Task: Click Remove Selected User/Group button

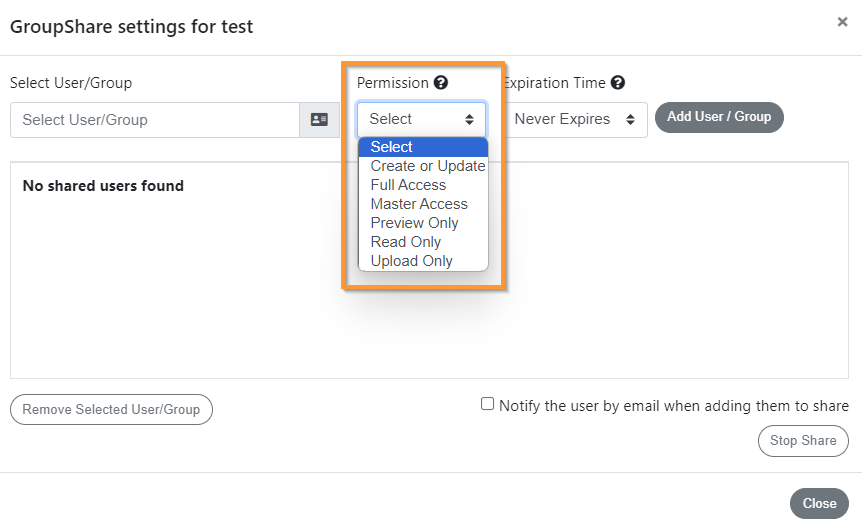Action: point(111,410)
